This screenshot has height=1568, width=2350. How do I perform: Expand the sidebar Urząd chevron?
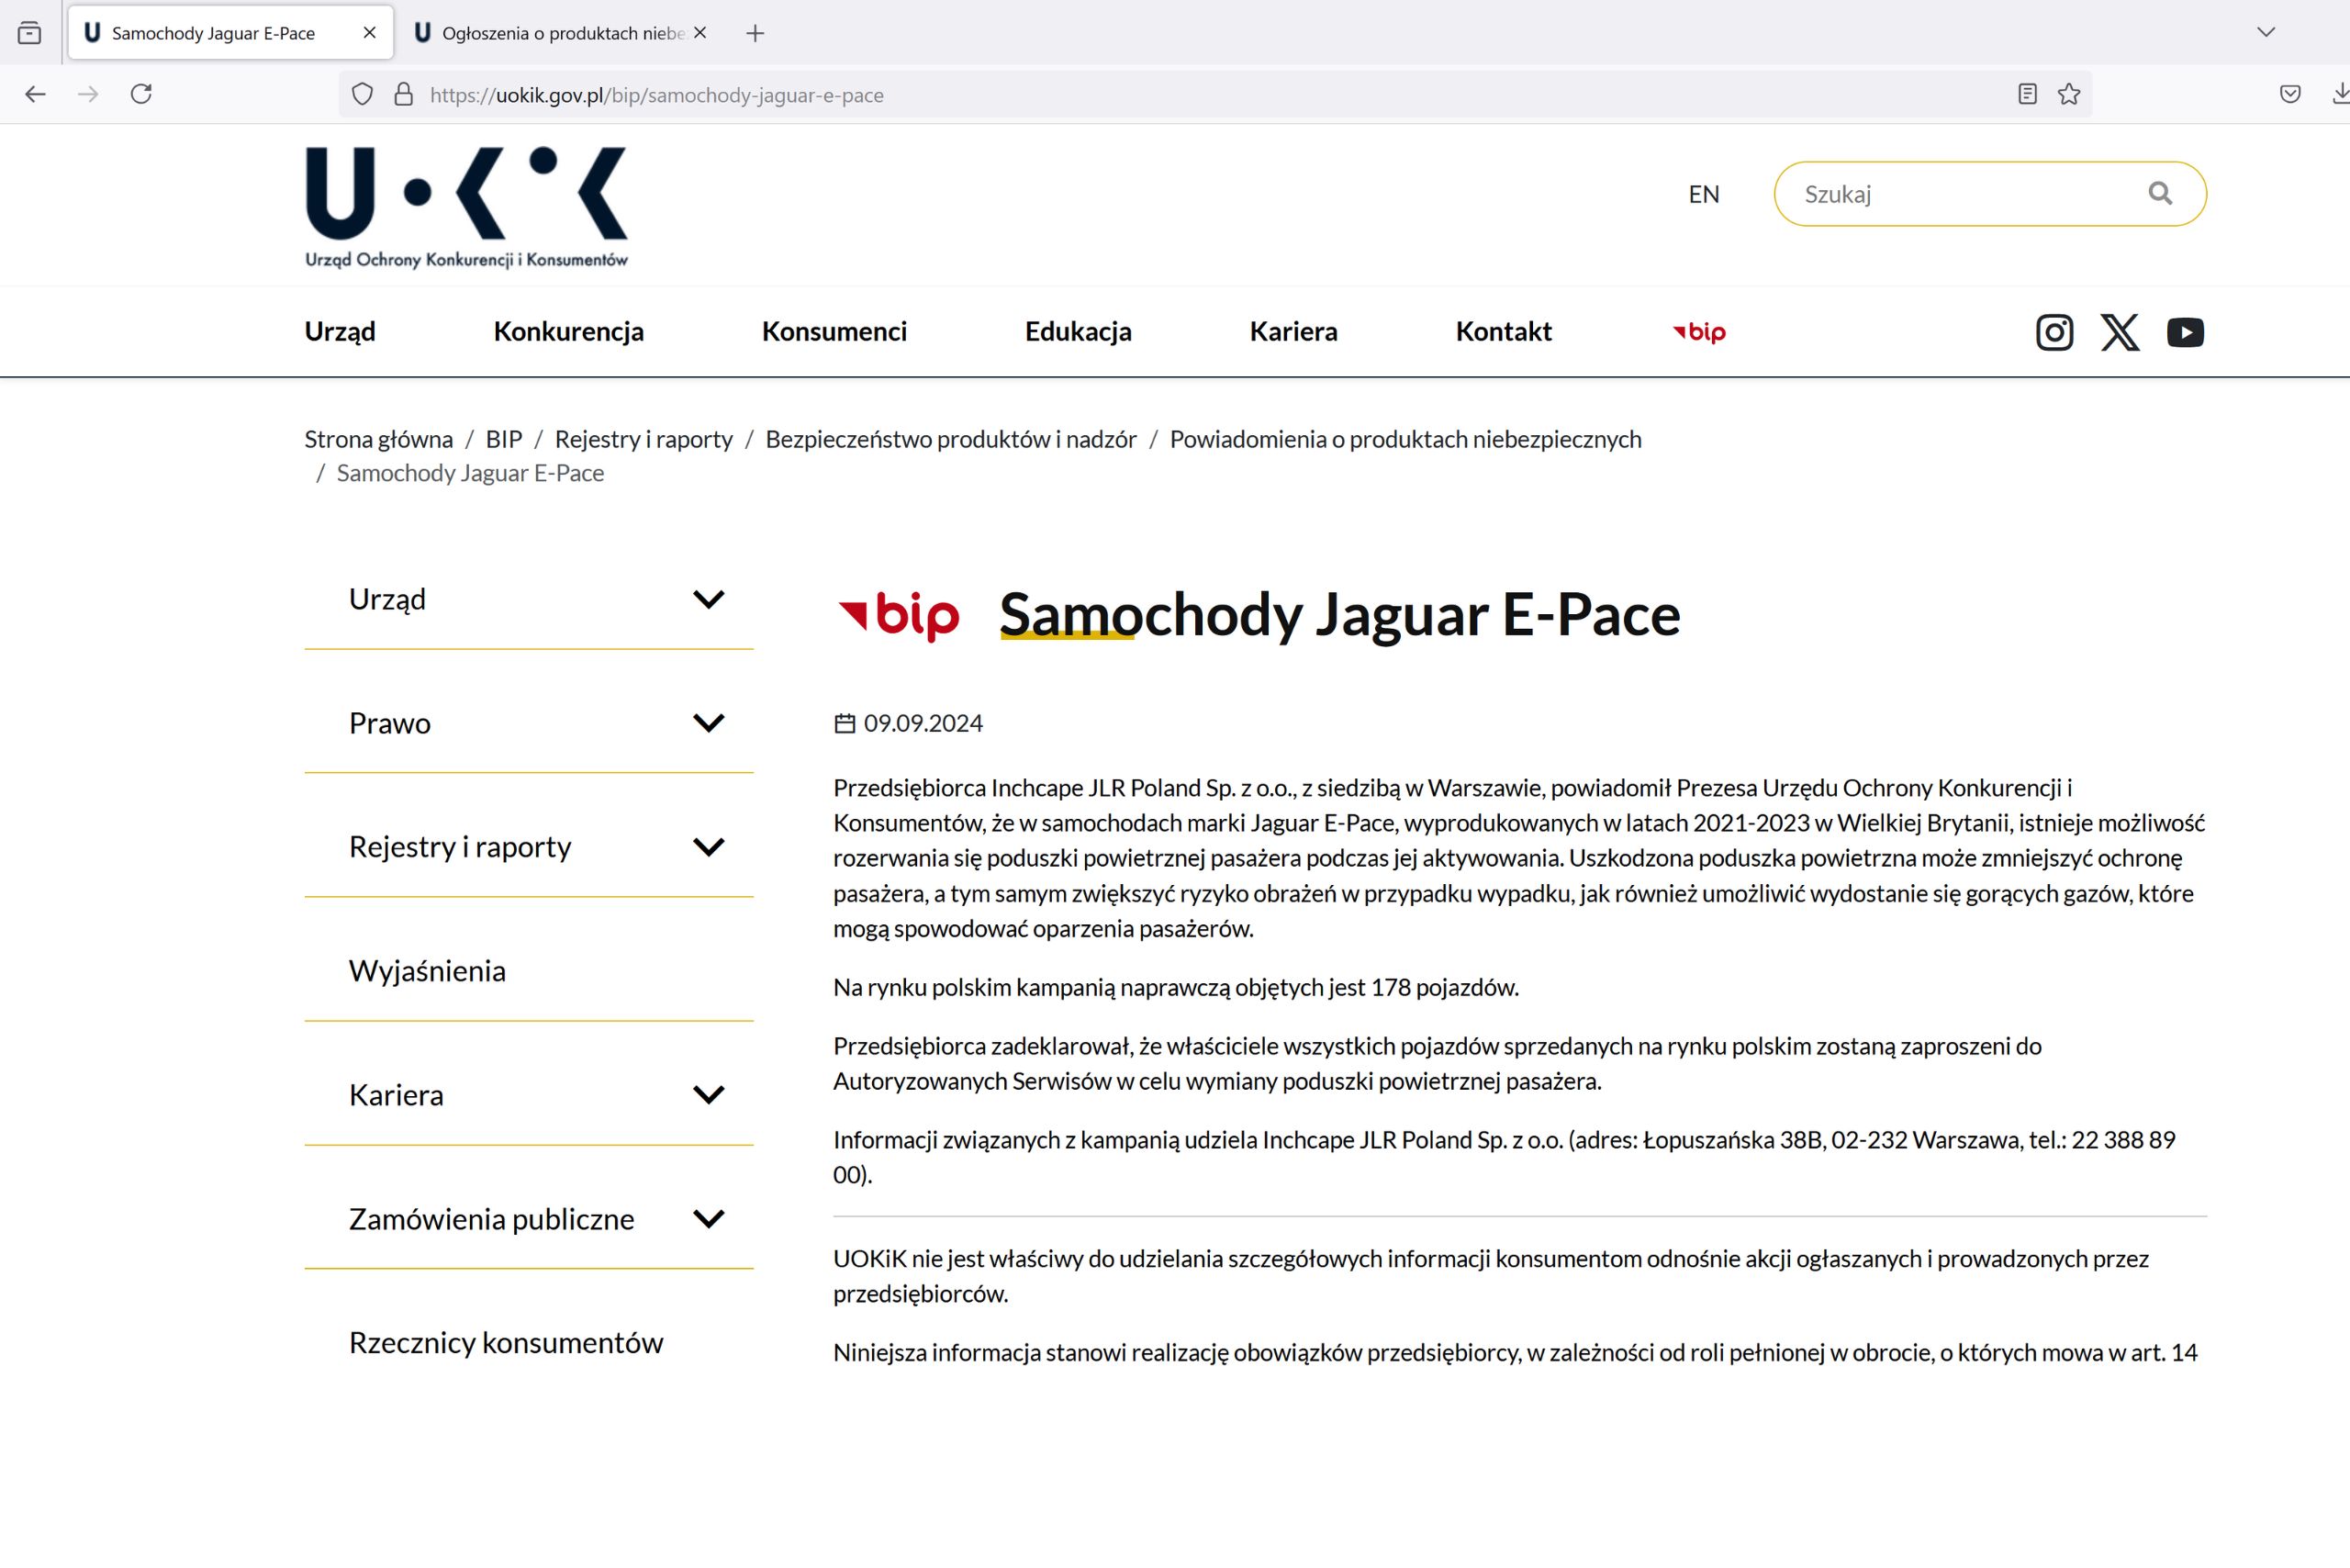tap(708, 599)
